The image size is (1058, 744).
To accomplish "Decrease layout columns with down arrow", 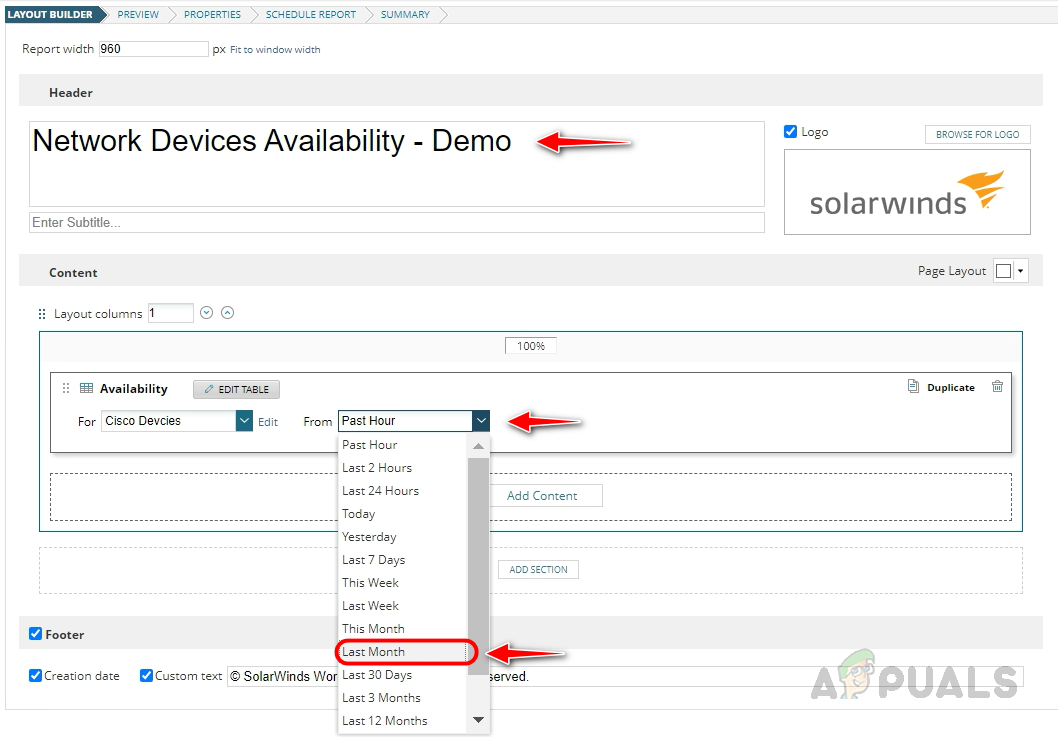I will coord(207,313).
